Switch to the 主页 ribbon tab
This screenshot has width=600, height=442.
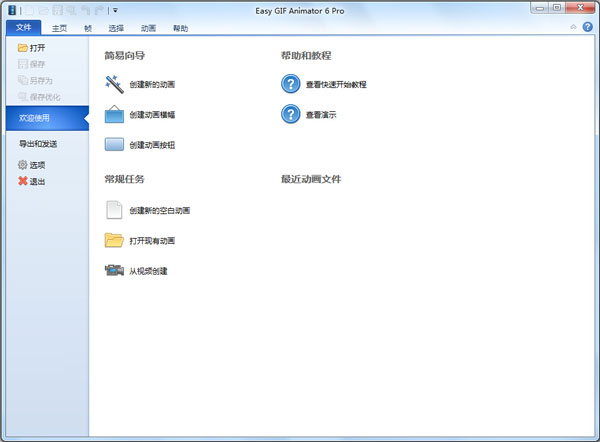point(59,28)
